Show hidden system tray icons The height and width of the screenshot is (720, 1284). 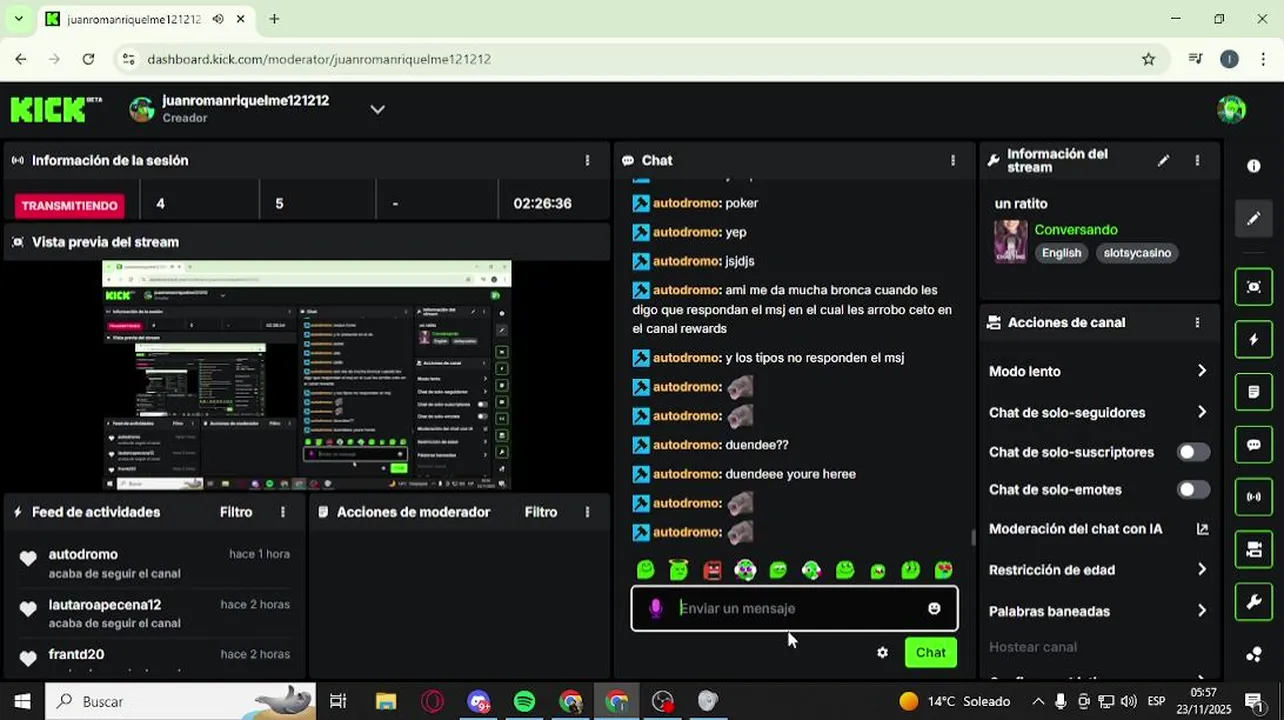tap(1037, 701)
